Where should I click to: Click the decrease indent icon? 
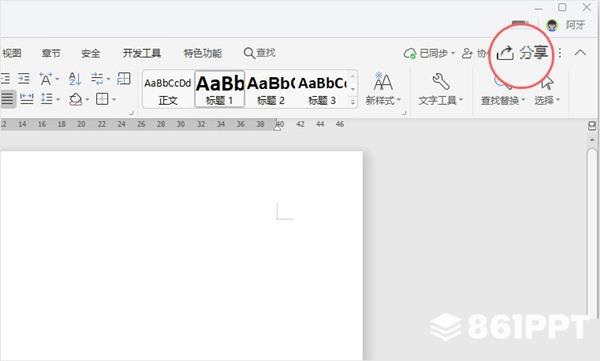click(6, 78)
